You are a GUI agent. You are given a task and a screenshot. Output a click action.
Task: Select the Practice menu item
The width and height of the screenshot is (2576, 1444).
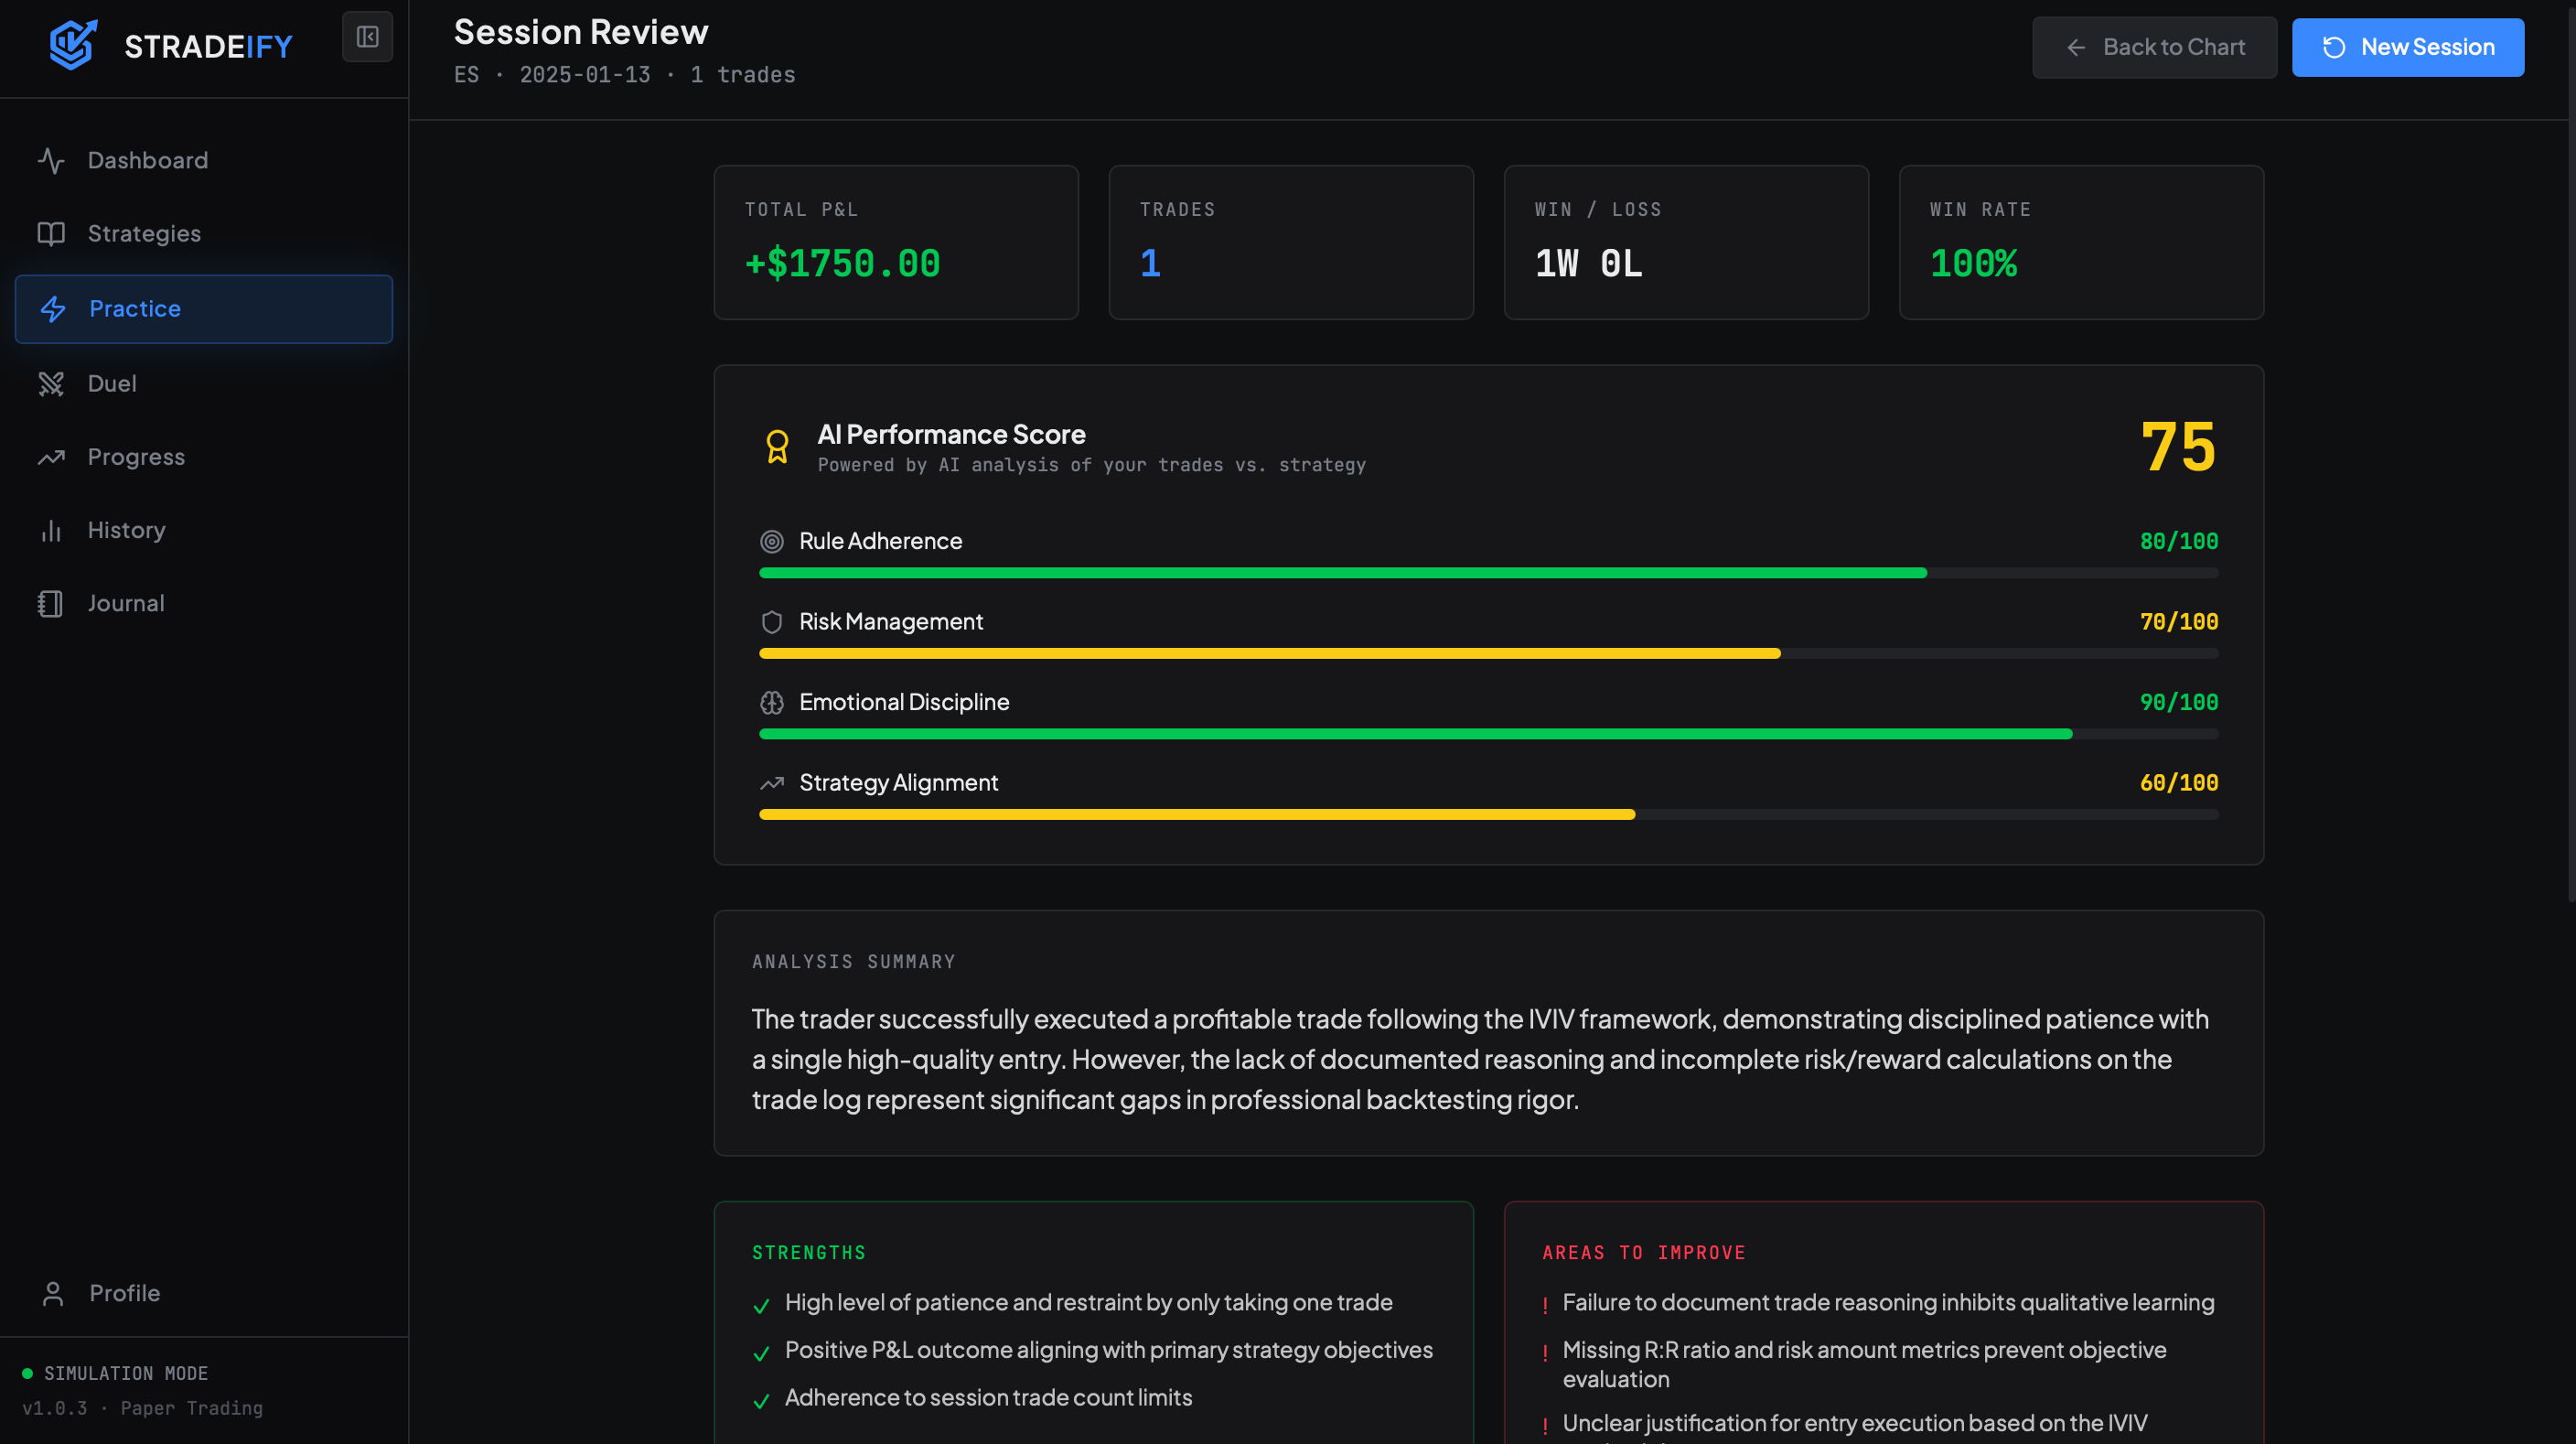point(204,309)
